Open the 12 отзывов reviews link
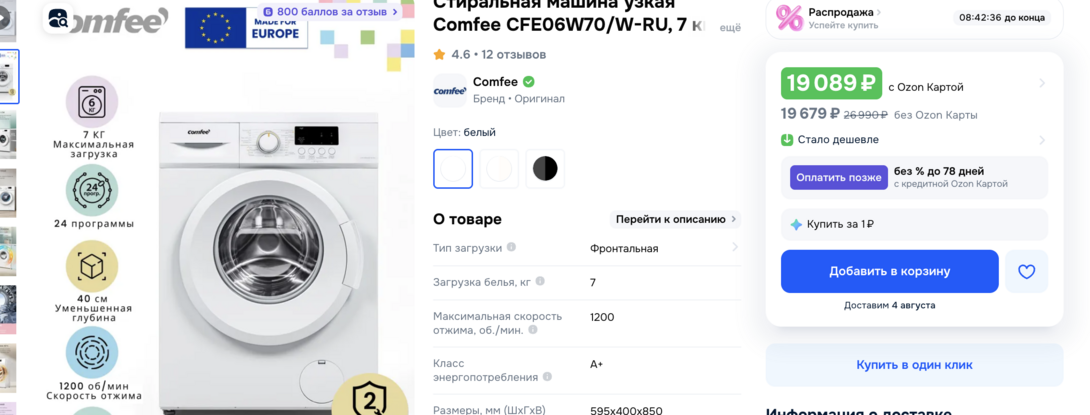 (514, 54)
